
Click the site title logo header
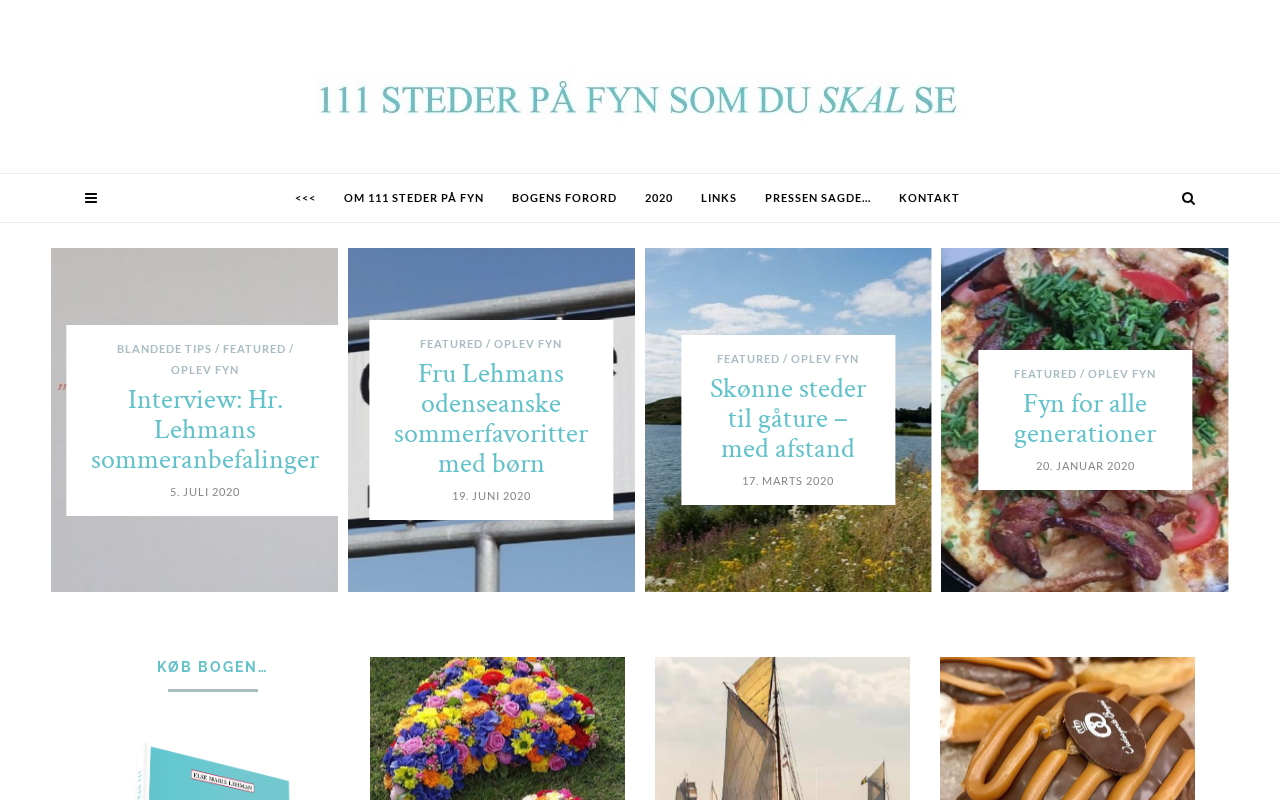(x=638, y=100)
